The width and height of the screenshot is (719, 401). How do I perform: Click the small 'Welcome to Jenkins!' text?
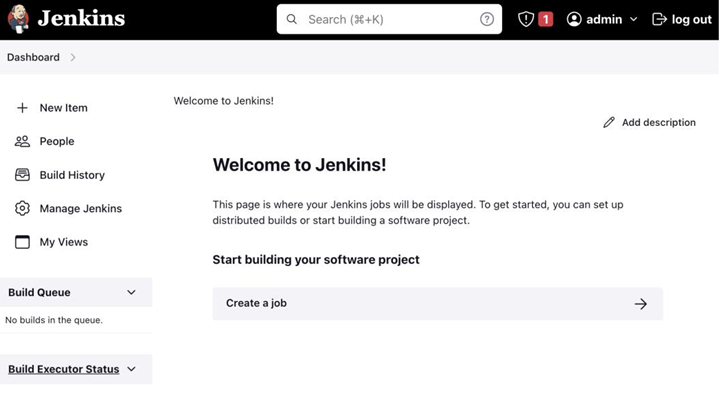(223, 101)
